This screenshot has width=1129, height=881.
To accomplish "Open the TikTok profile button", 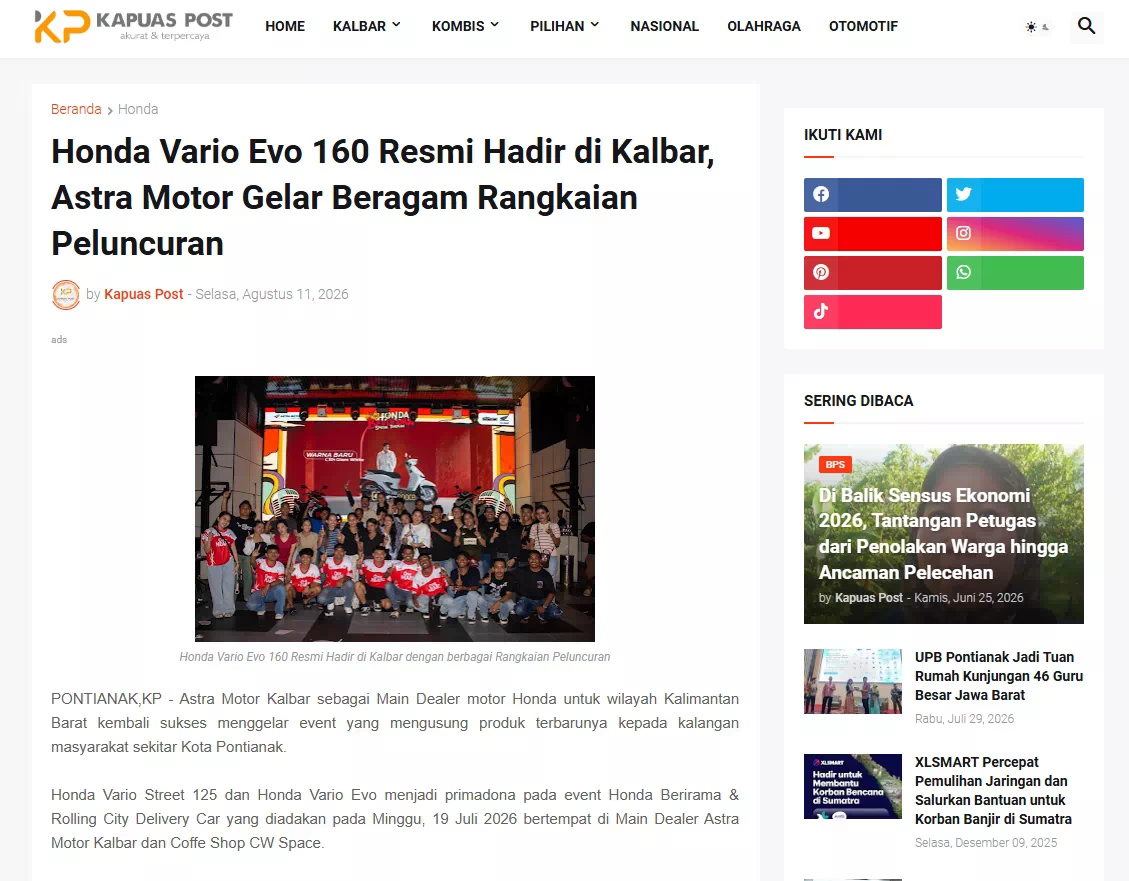I will point(873,312).
